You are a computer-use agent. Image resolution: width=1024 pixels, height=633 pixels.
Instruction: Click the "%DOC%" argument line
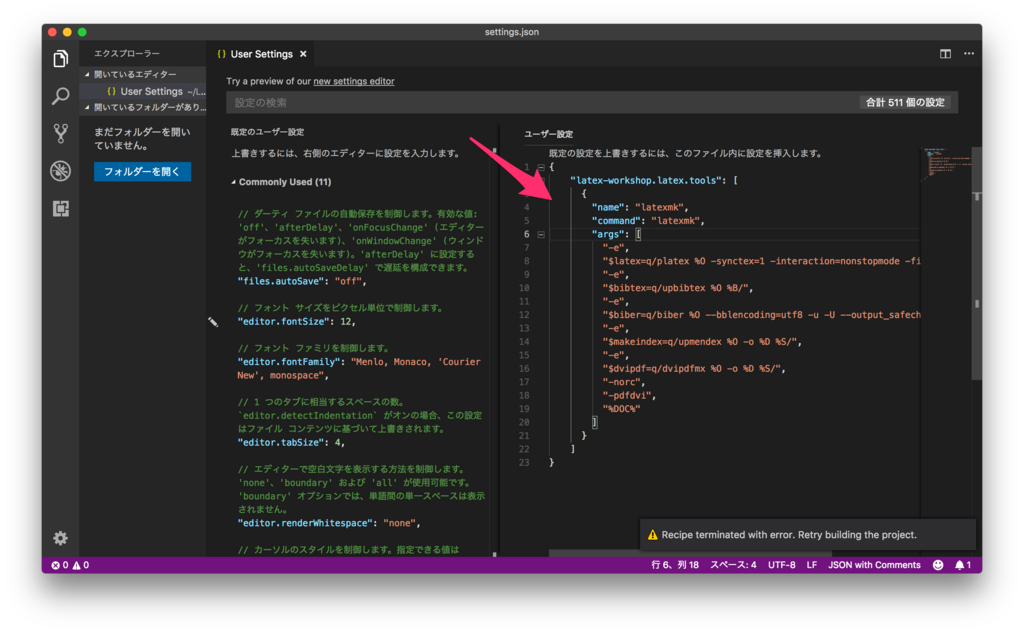(x=621, y=409)
